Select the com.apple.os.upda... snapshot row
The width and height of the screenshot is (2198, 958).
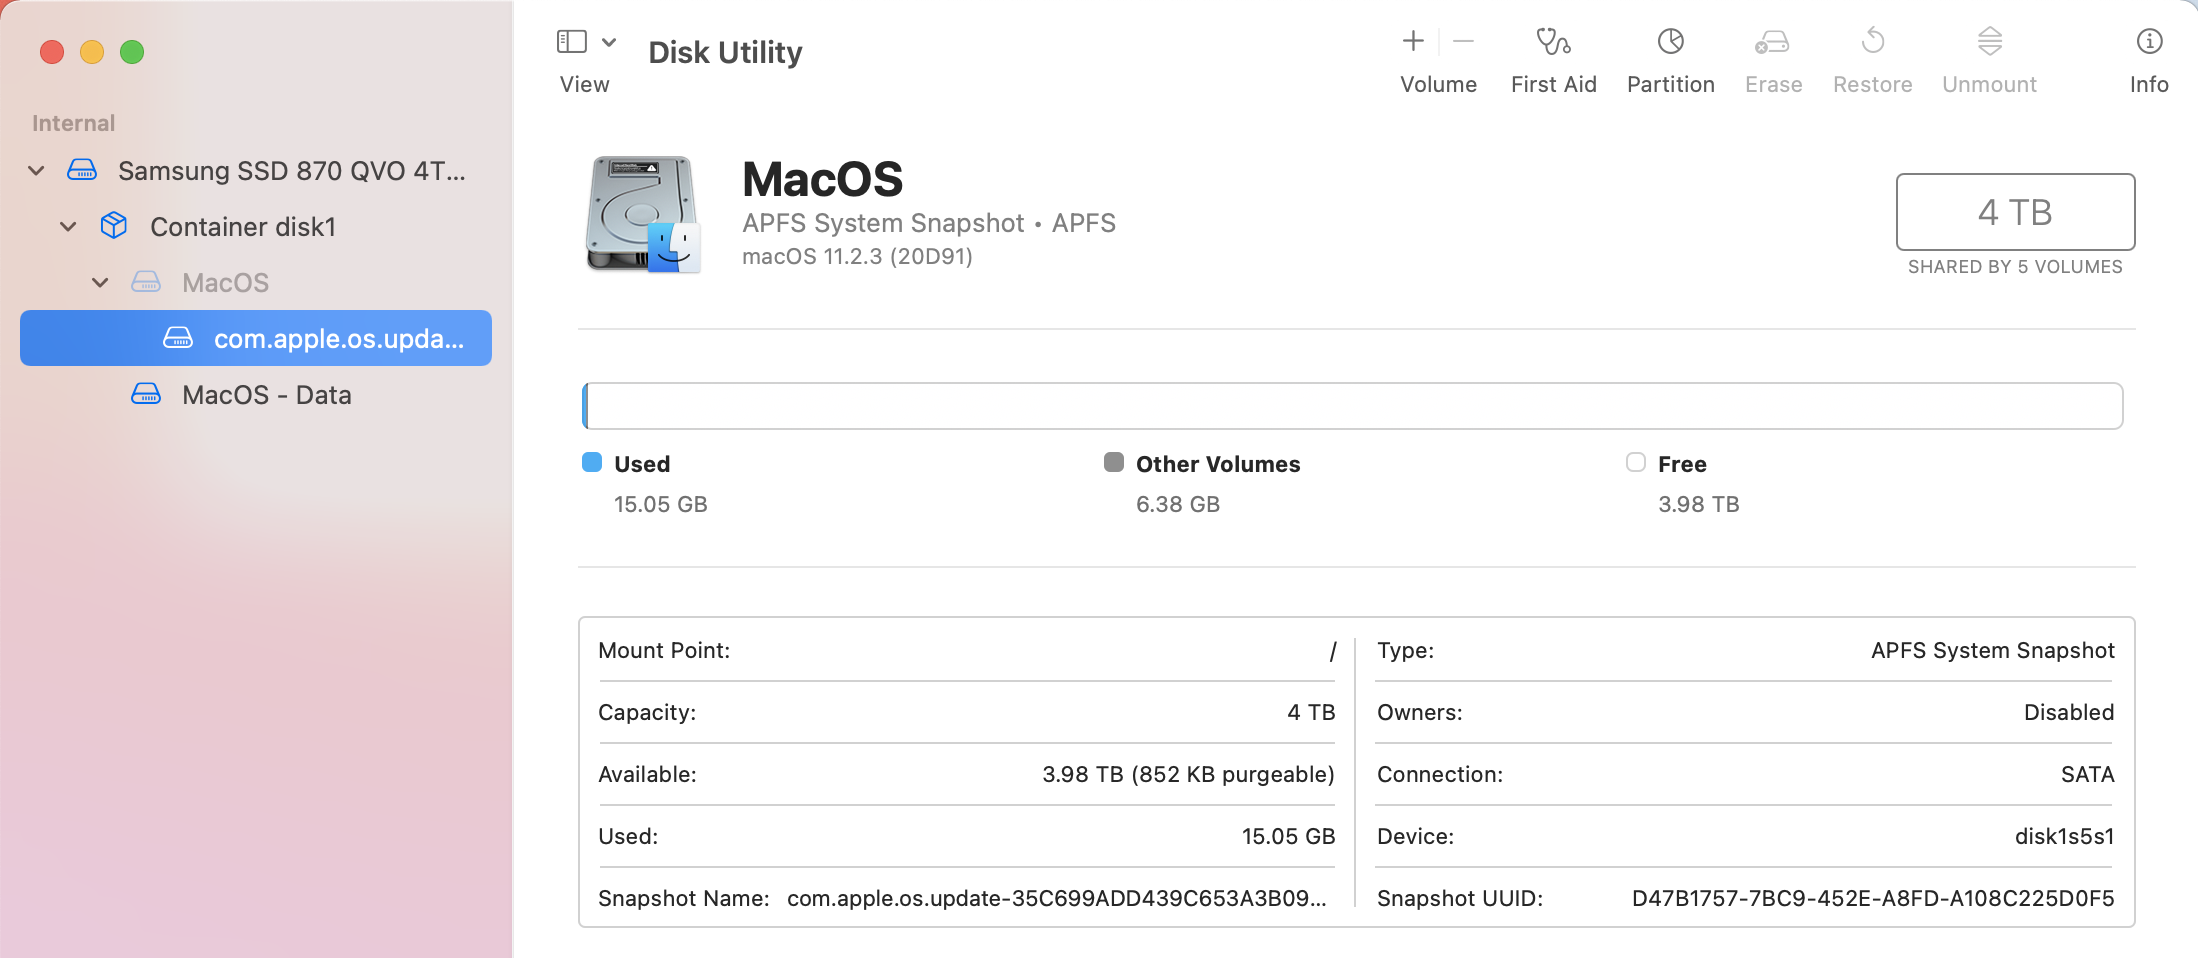click(x=256, y=338)
